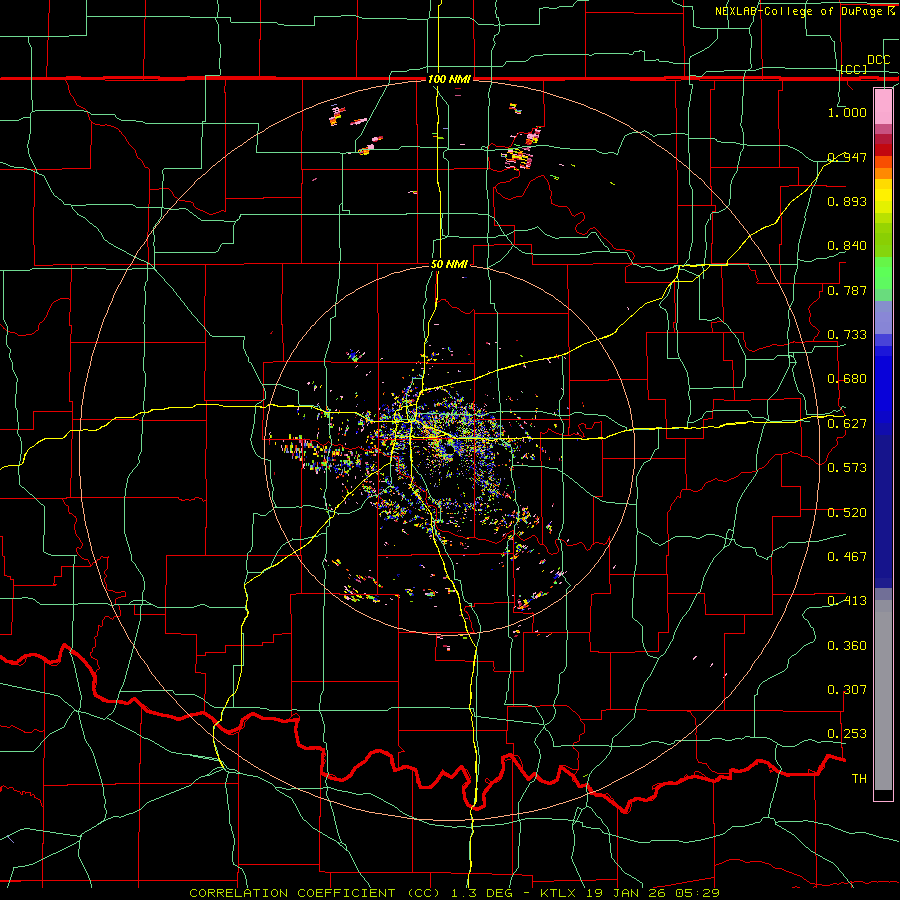Click the 0.413 scale value
Image resolution: width=900 pixels, height=900 pixels.
point(847,601)
